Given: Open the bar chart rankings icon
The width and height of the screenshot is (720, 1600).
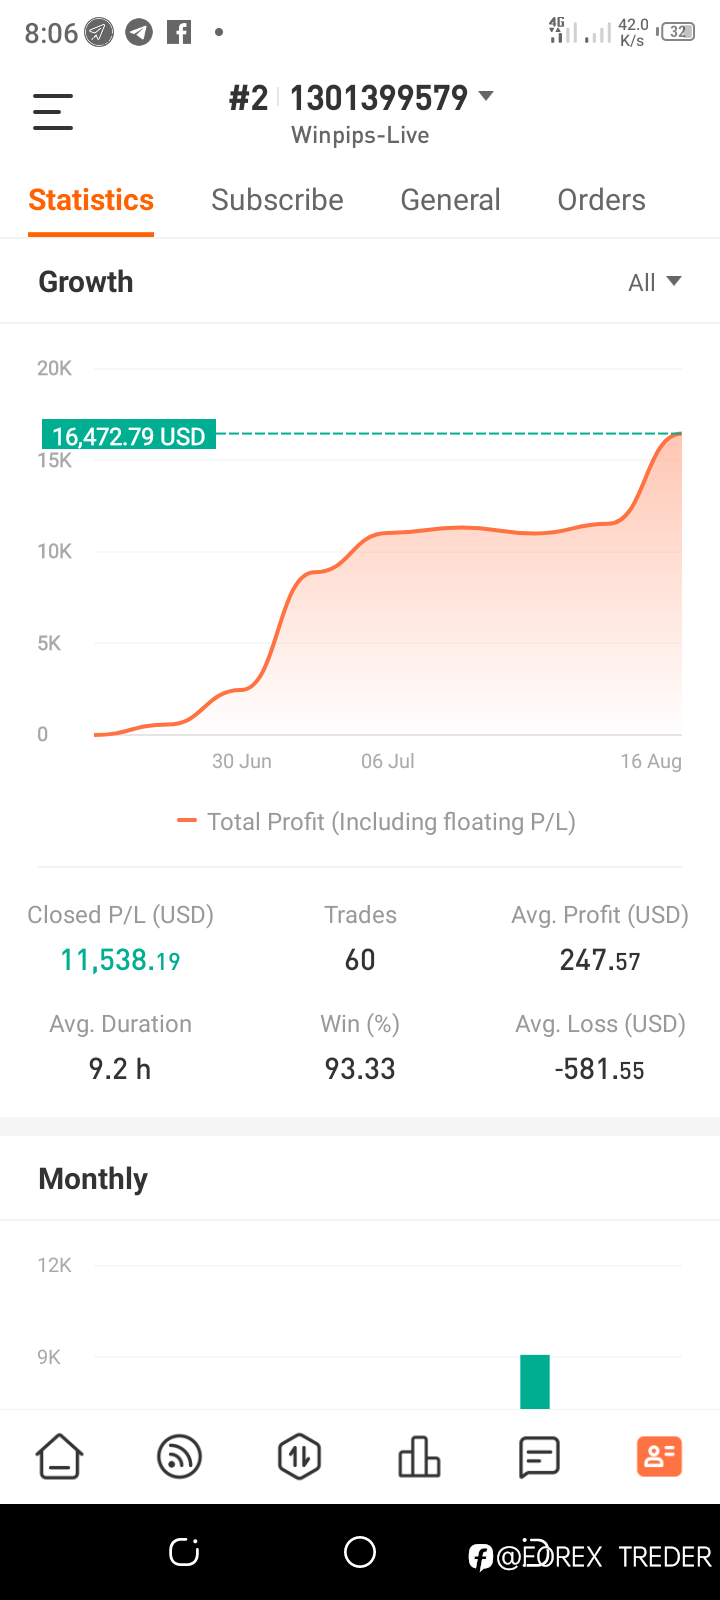Looking at the screenshot, I should 419,1456.
